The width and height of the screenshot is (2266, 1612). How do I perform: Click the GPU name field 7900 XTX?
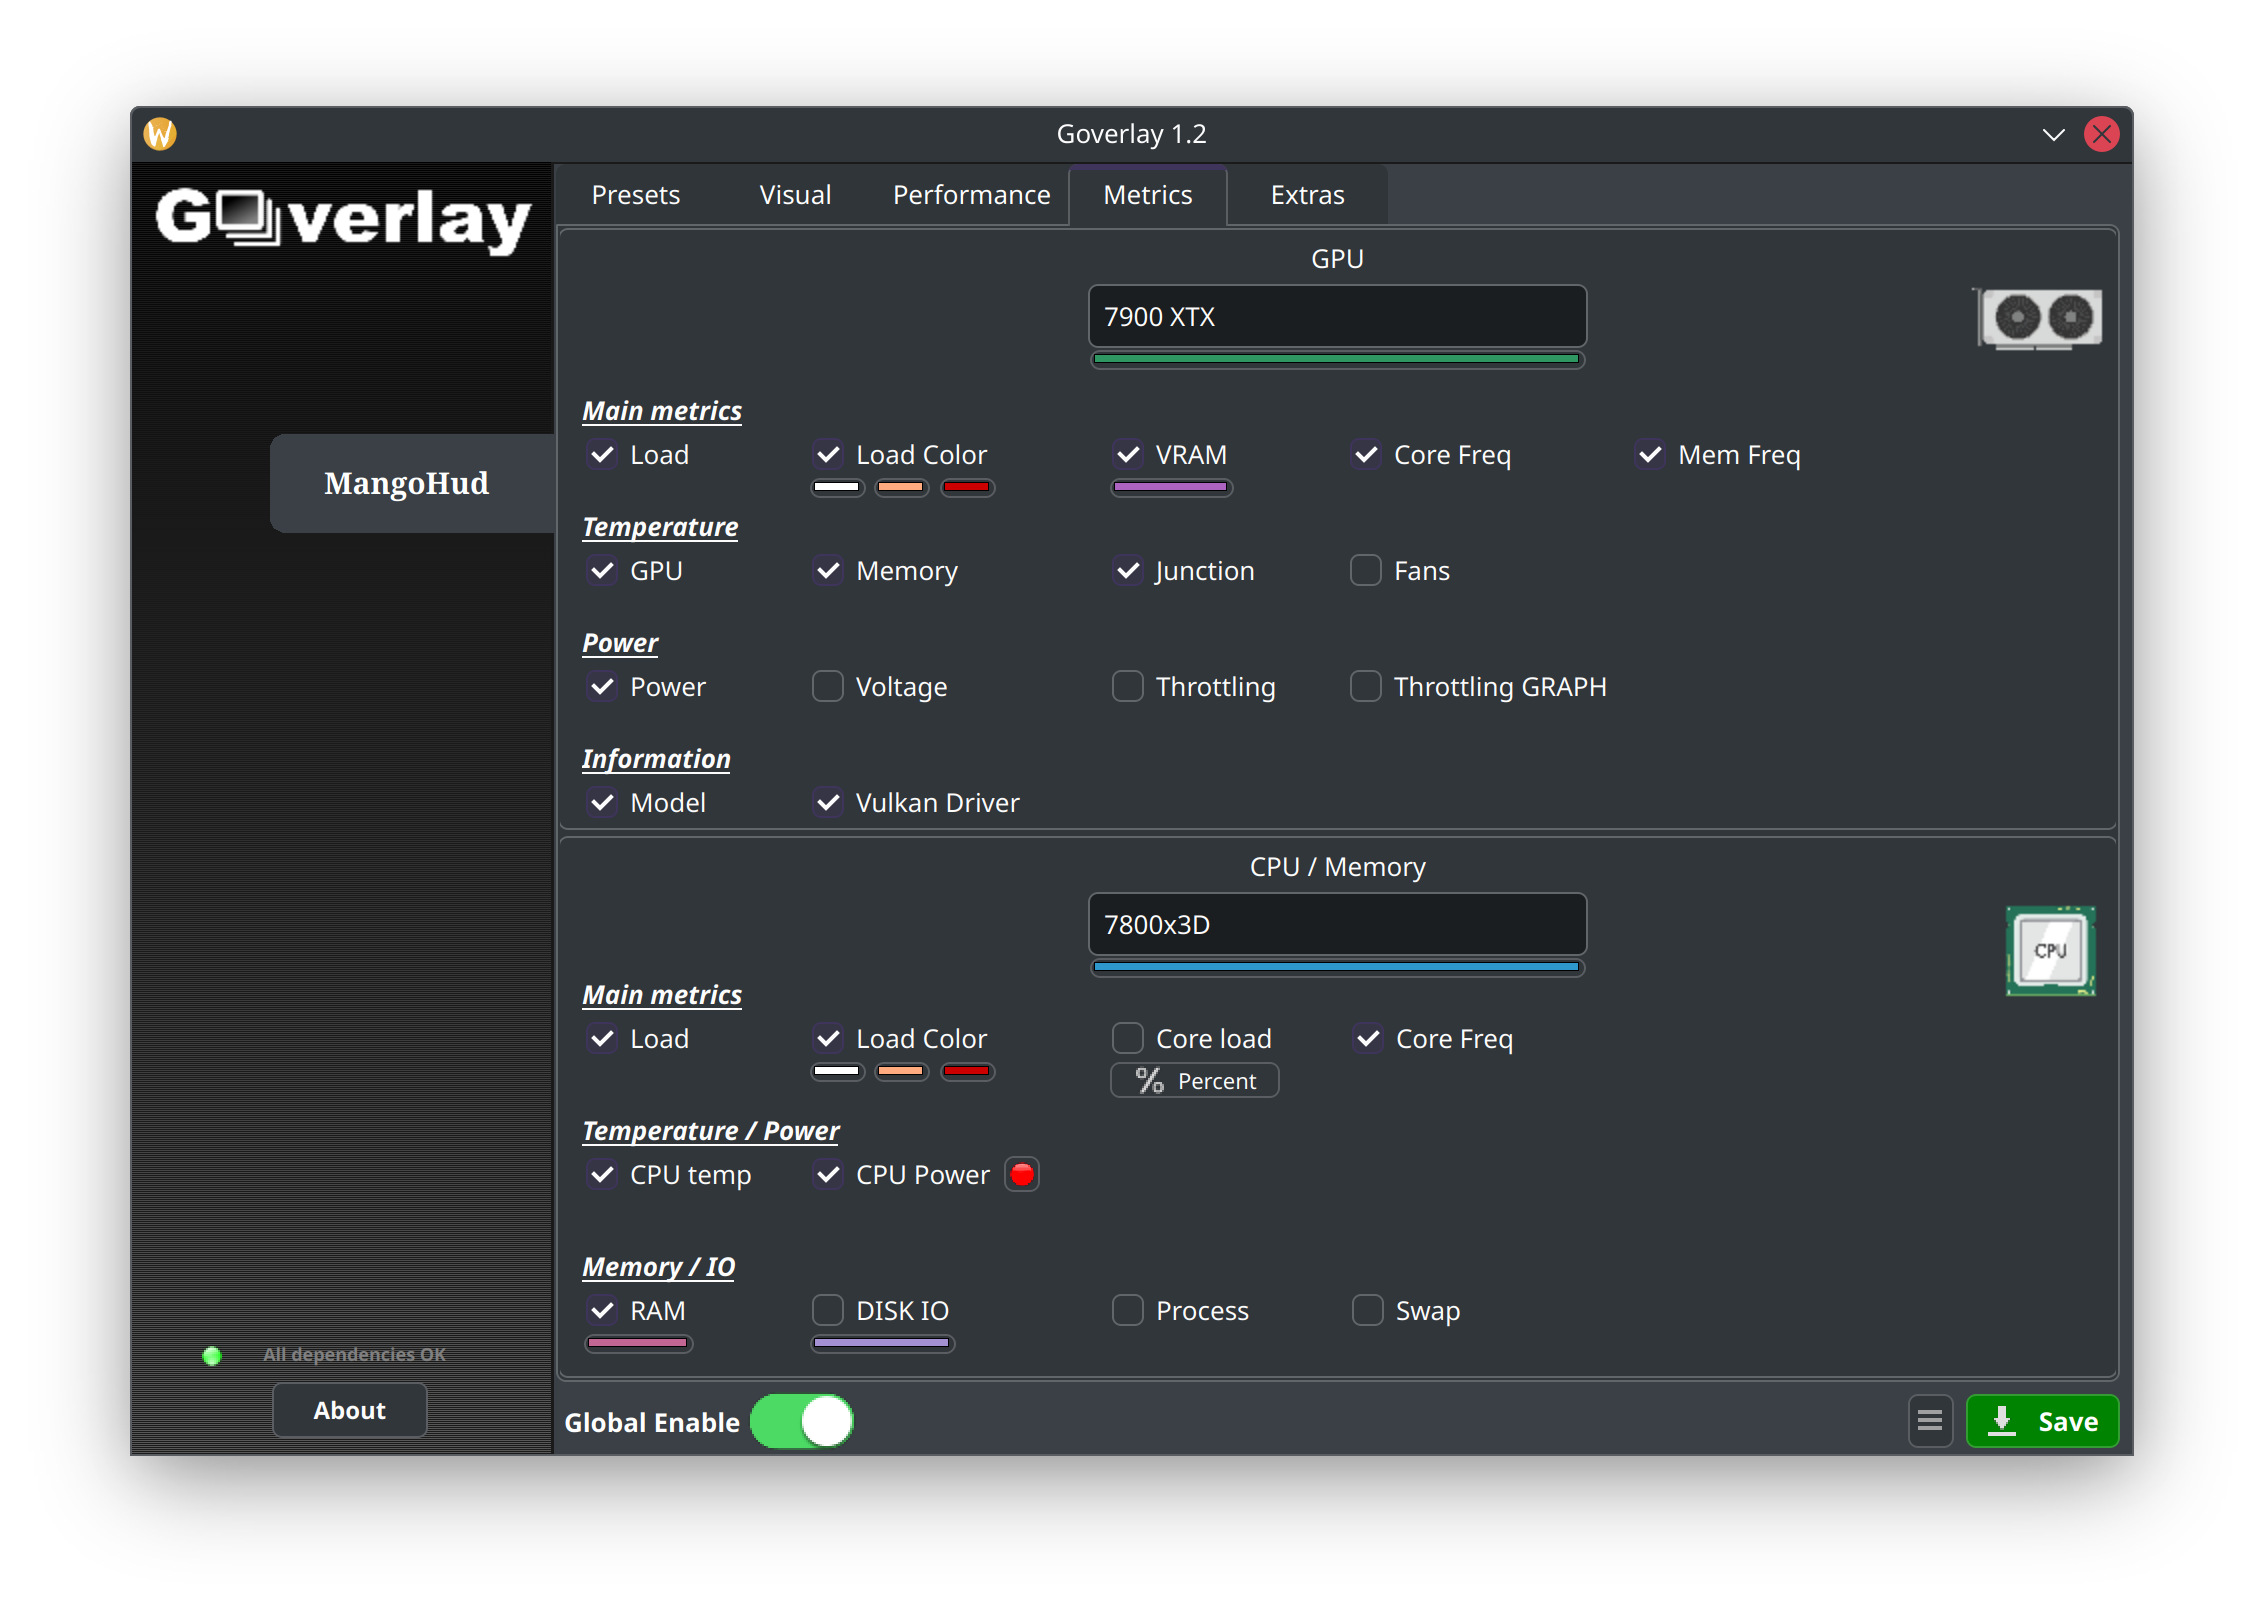click(x=1337, y=317)
